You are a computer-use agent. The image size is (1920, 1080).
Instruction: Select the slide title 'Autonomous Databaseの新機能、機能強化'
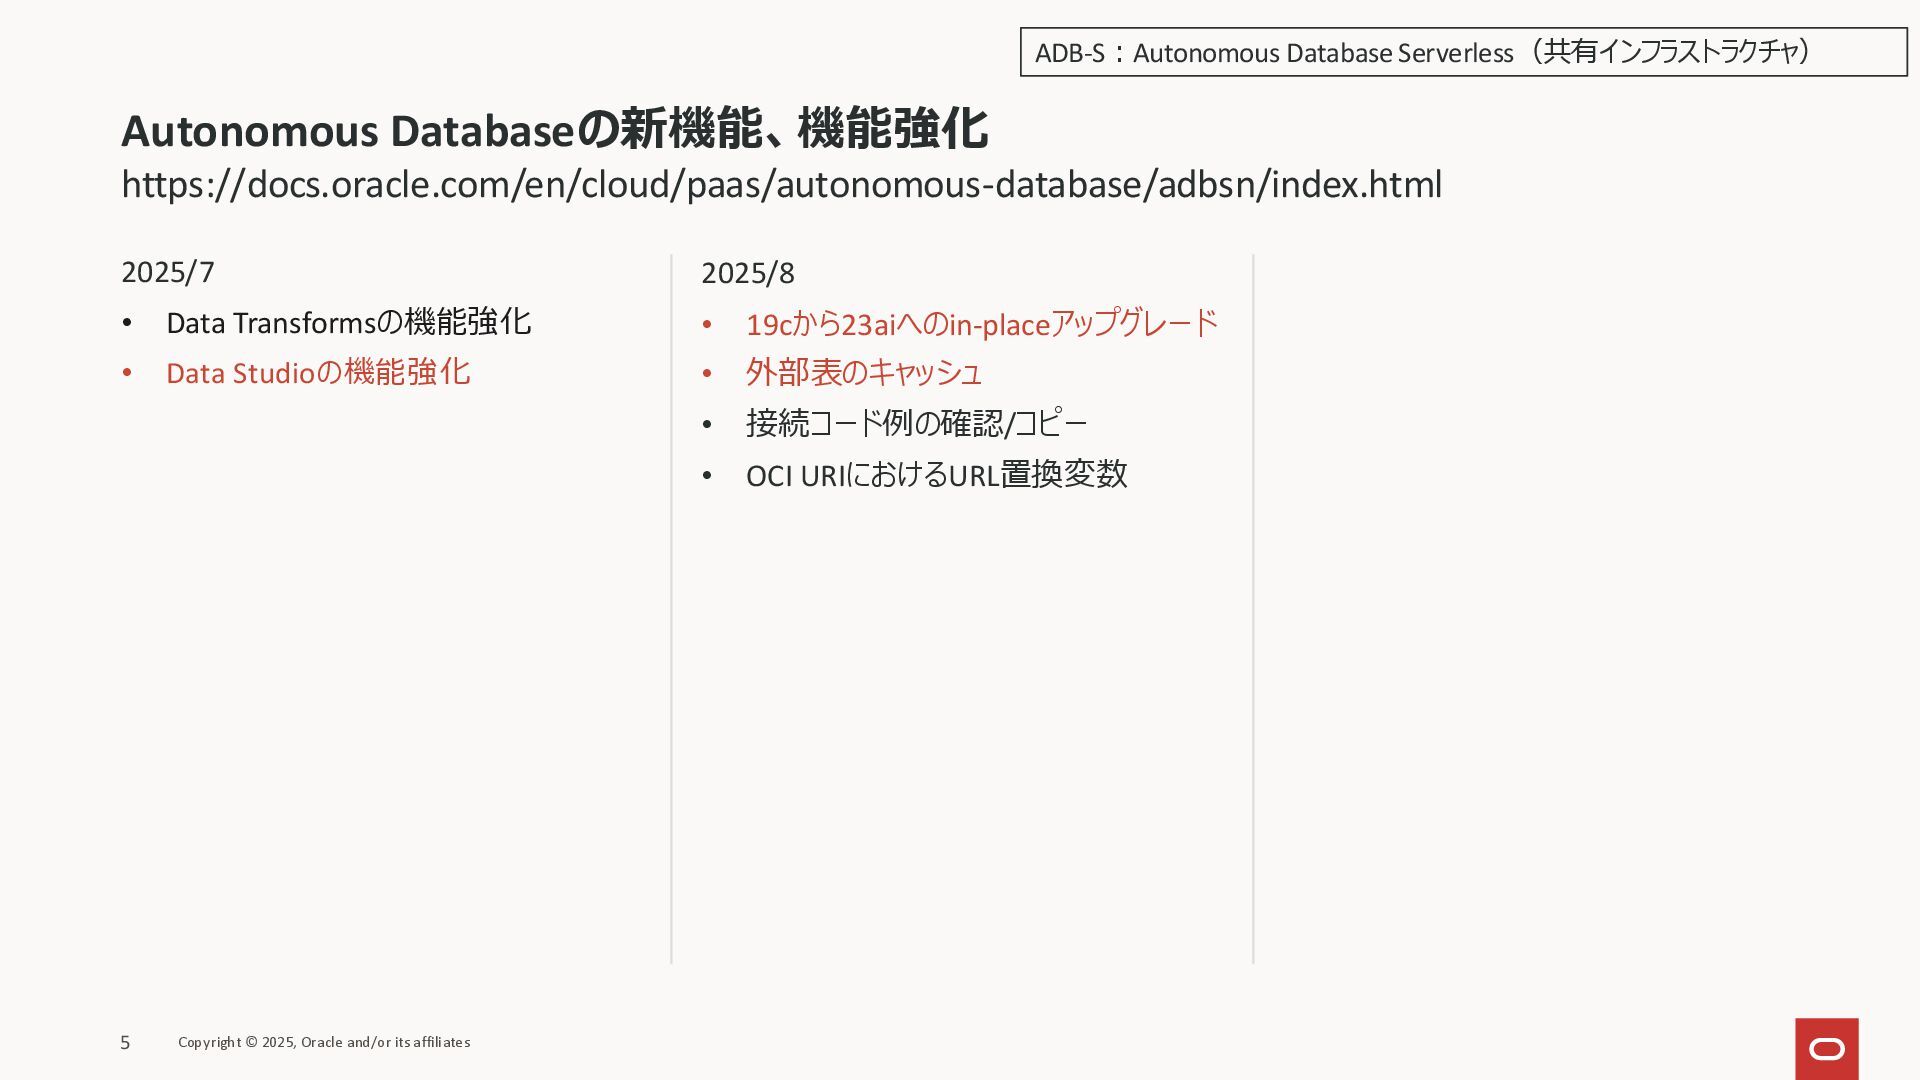pyautogui.click(x=555, y=130)
